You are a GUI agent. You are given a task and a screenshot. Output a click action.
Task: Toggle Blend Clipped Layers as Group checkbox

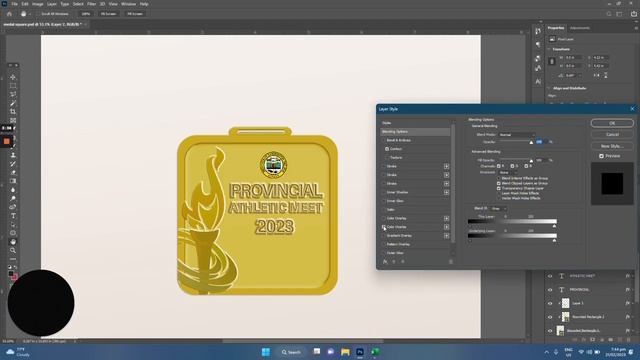coord(499,183)
